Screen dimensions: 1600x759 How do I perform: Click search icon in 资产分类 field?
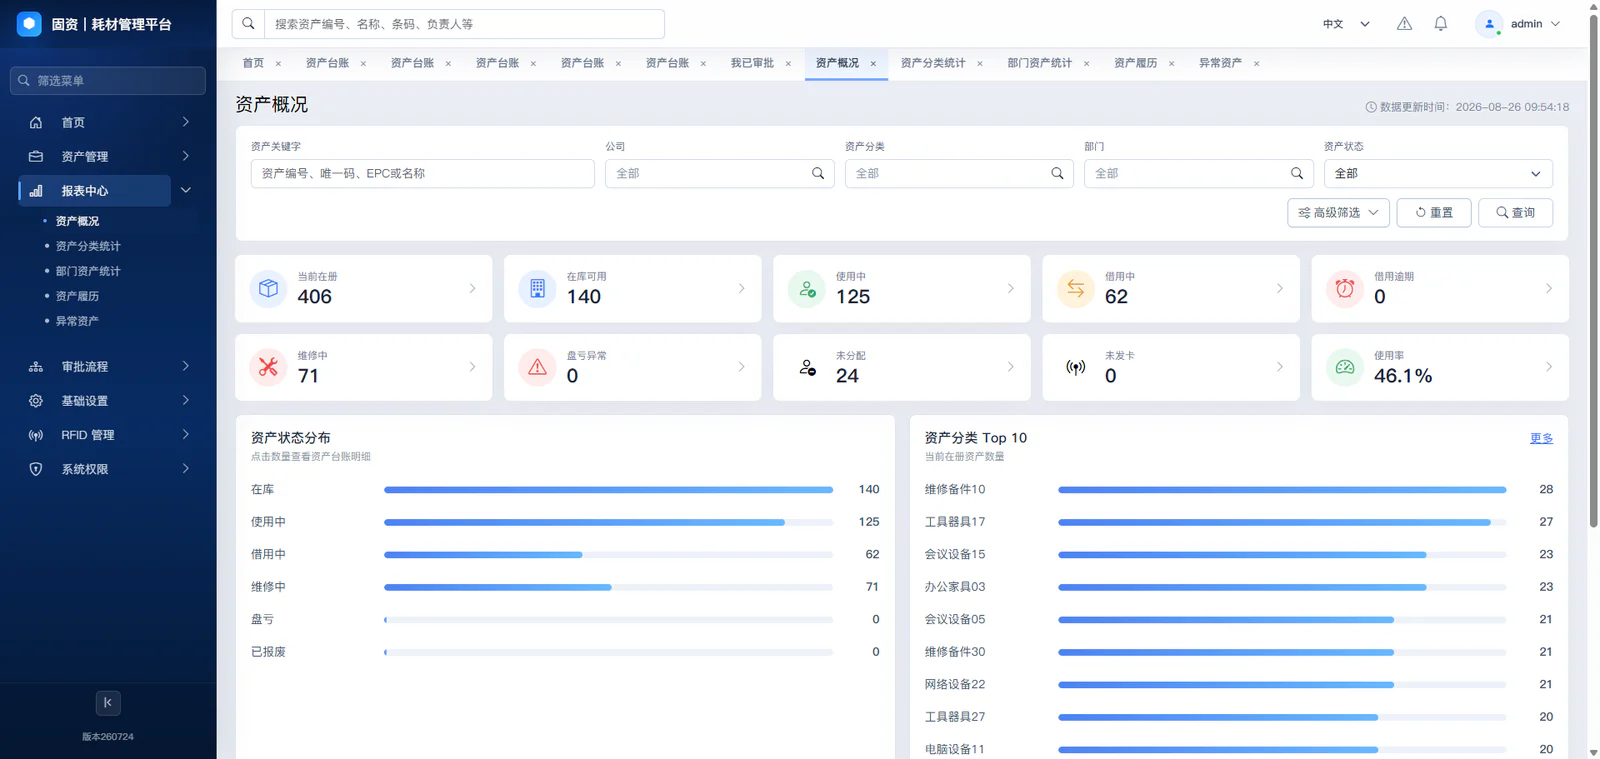tap(1057, 173)
